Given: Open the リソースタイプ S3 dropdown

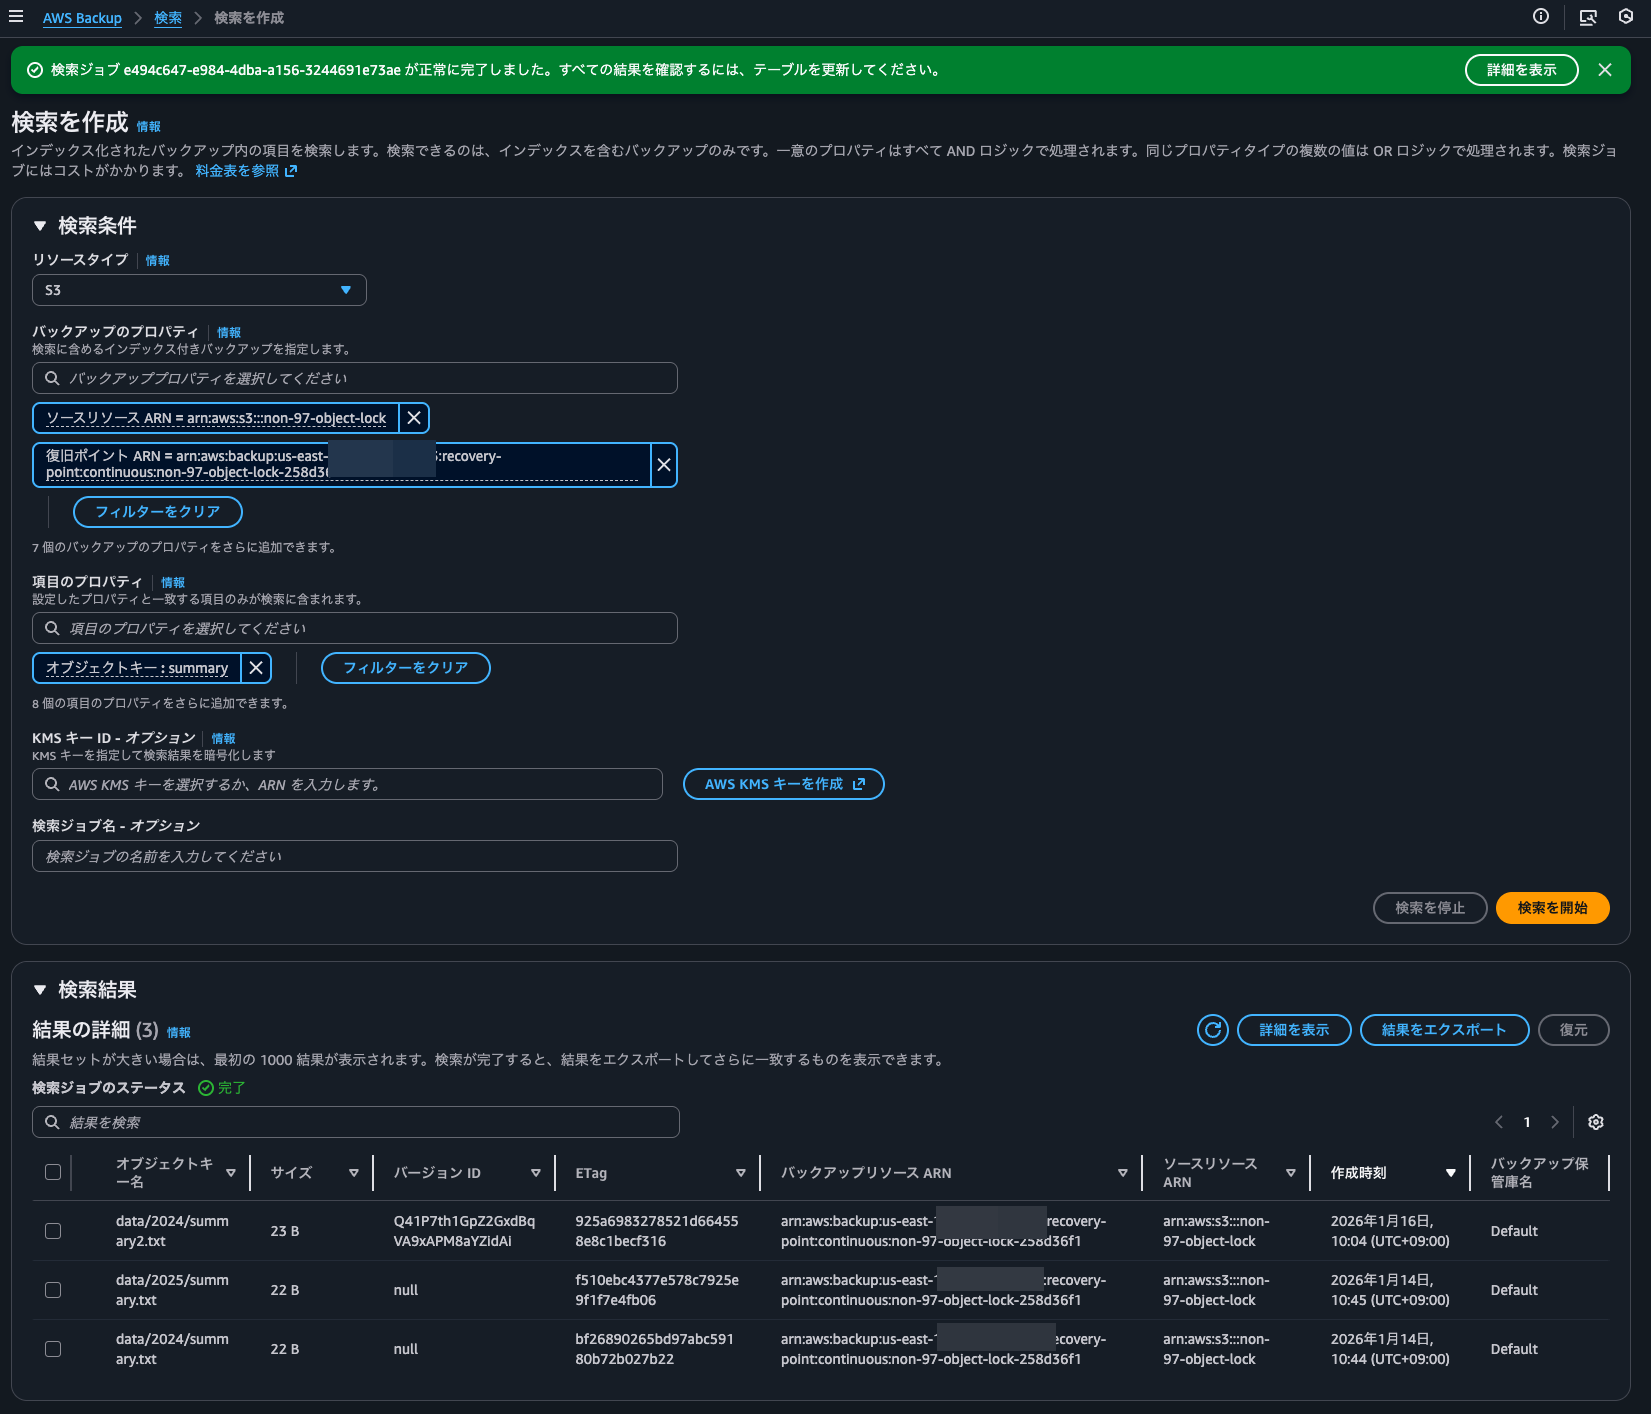Looking at the screenshot, I should click(x=199, y=290).
